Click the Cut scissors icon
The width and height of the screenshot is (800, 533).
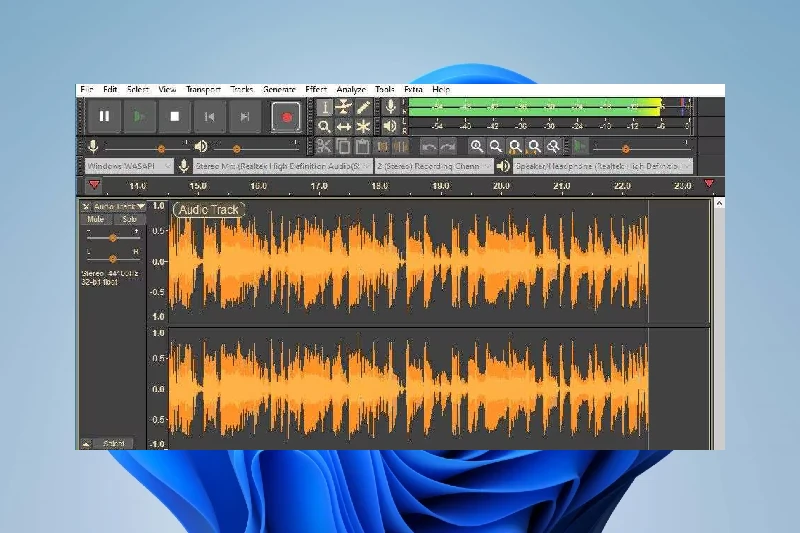pos(324,147)
